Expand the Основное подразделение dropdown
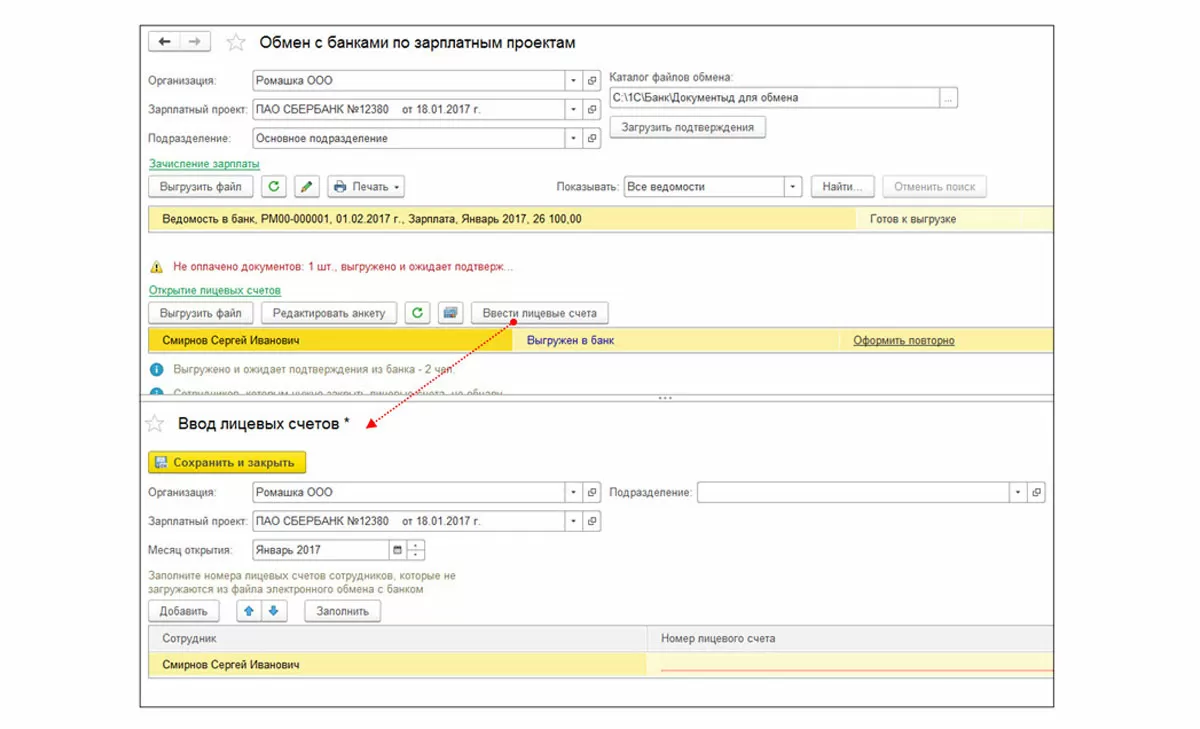The width and height of the screenshot is (1200, 729). click(574, 138)
